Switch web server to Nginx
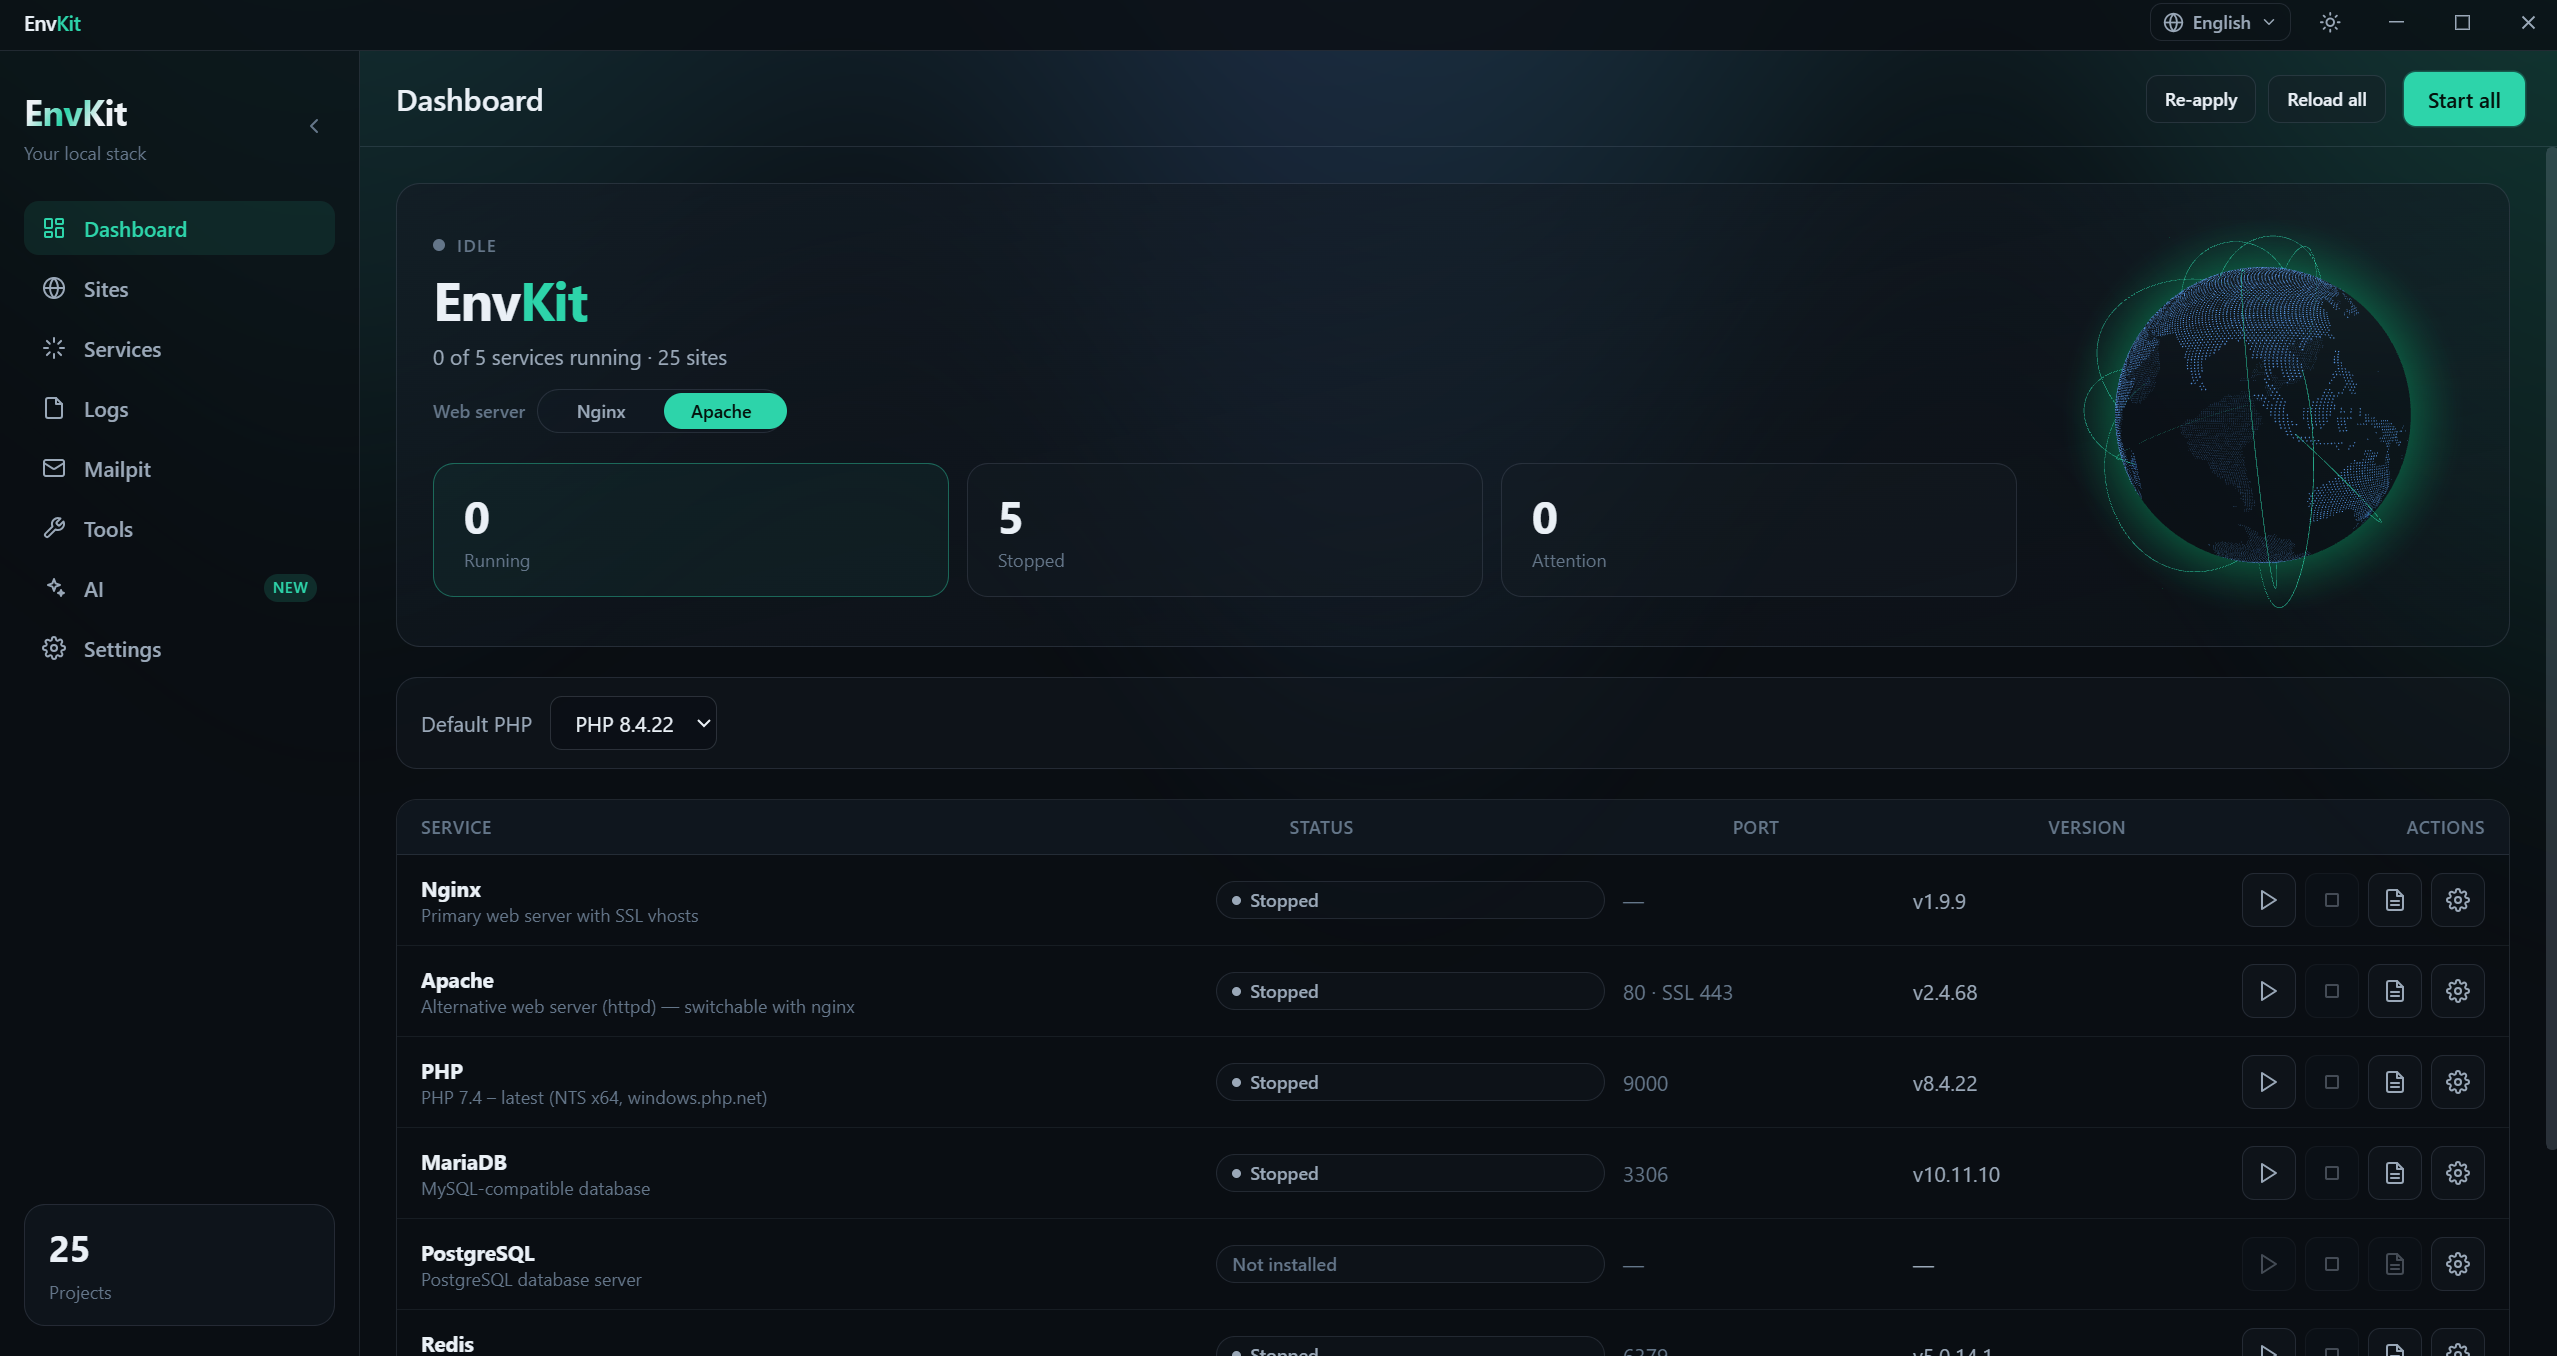Image resolution: width=2557 pixels, height=1356 pixels. 601,411
